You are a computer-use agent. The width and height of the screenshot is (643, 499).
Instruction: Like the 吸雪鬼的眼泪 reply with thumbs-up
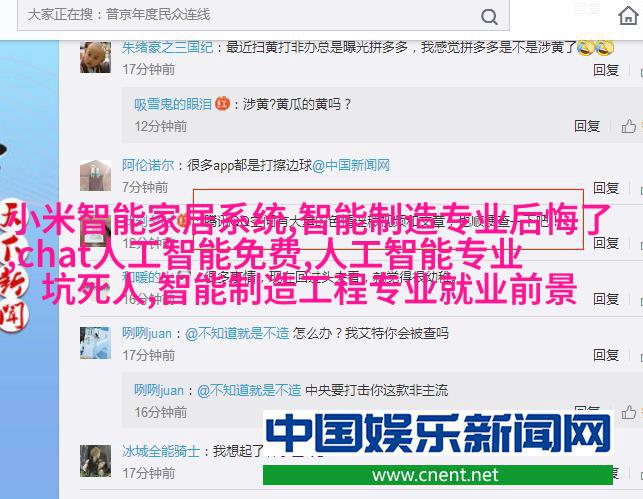(628, 126)
